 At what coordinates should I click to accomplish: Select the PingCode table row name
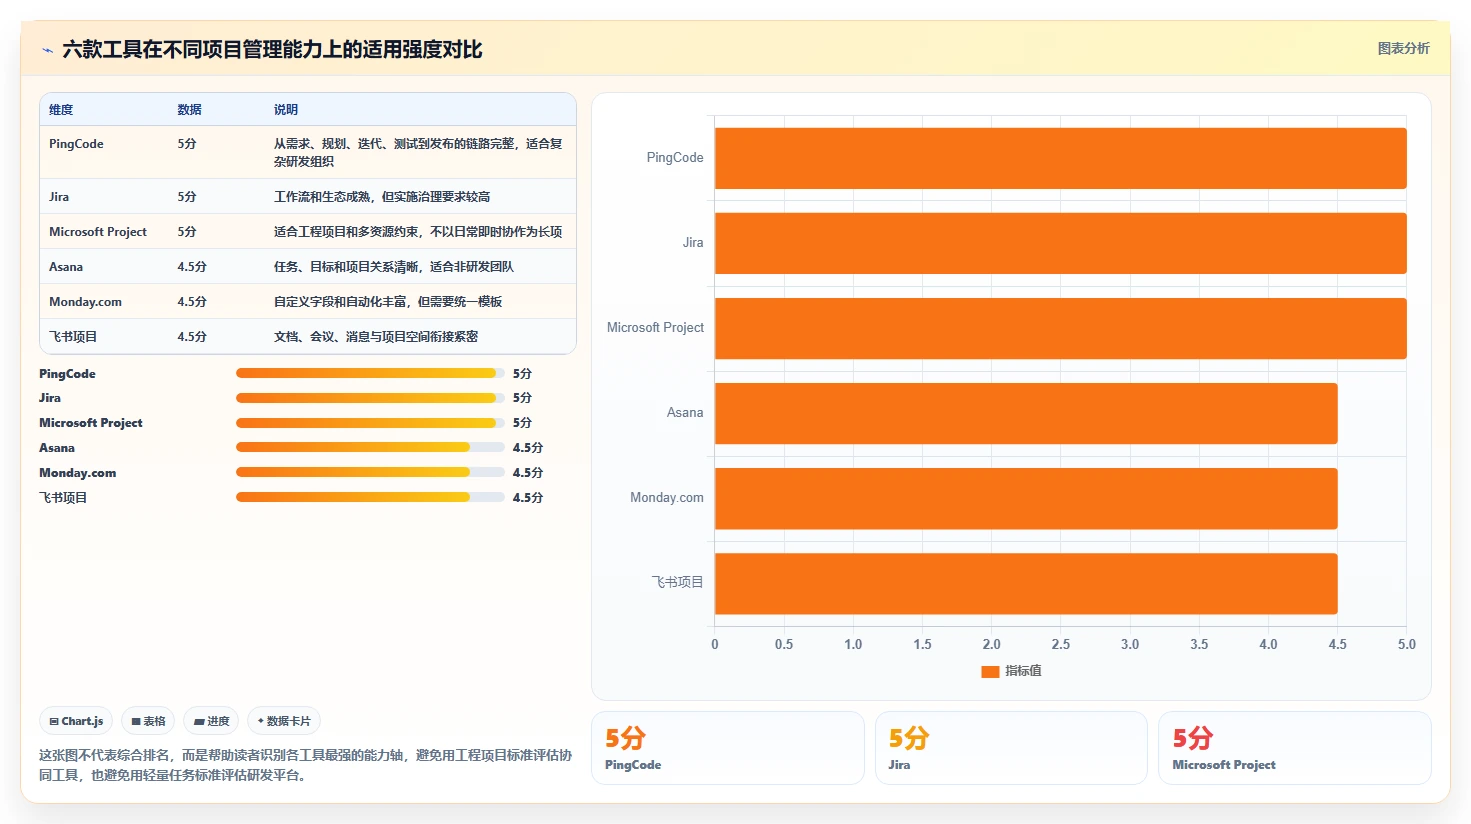pyautogui.click(x=76, y=144)
